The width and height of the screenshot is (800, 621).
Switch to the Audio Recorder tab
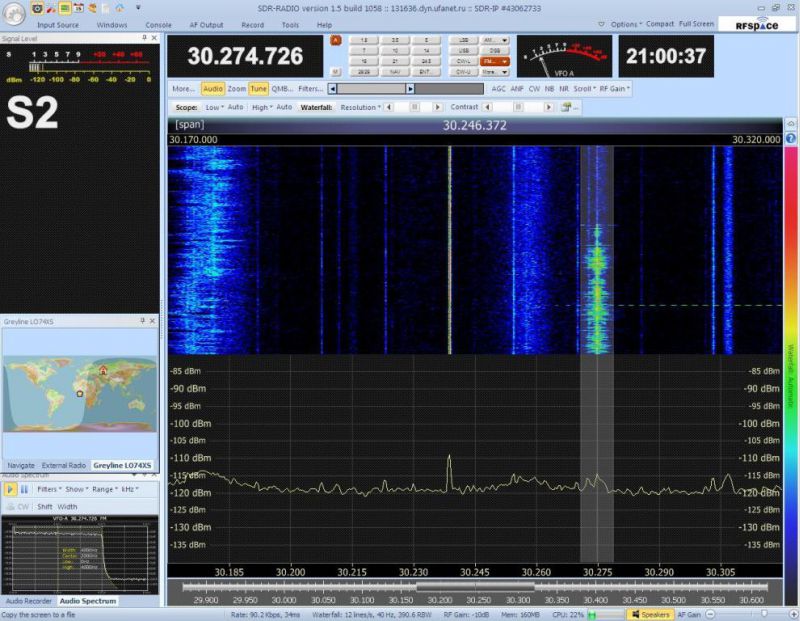click(x=28, y=601)
